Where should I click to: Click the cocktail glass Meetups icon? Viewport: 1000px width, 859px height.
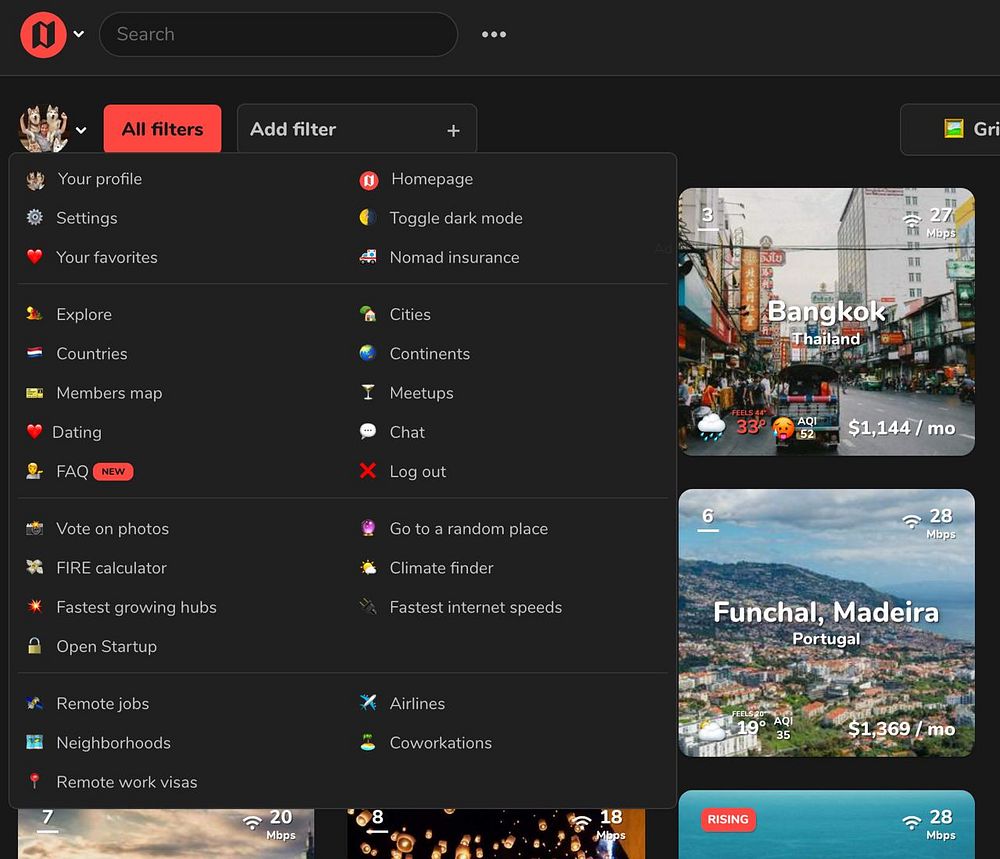pyautogui.click(x=368, y=392)
